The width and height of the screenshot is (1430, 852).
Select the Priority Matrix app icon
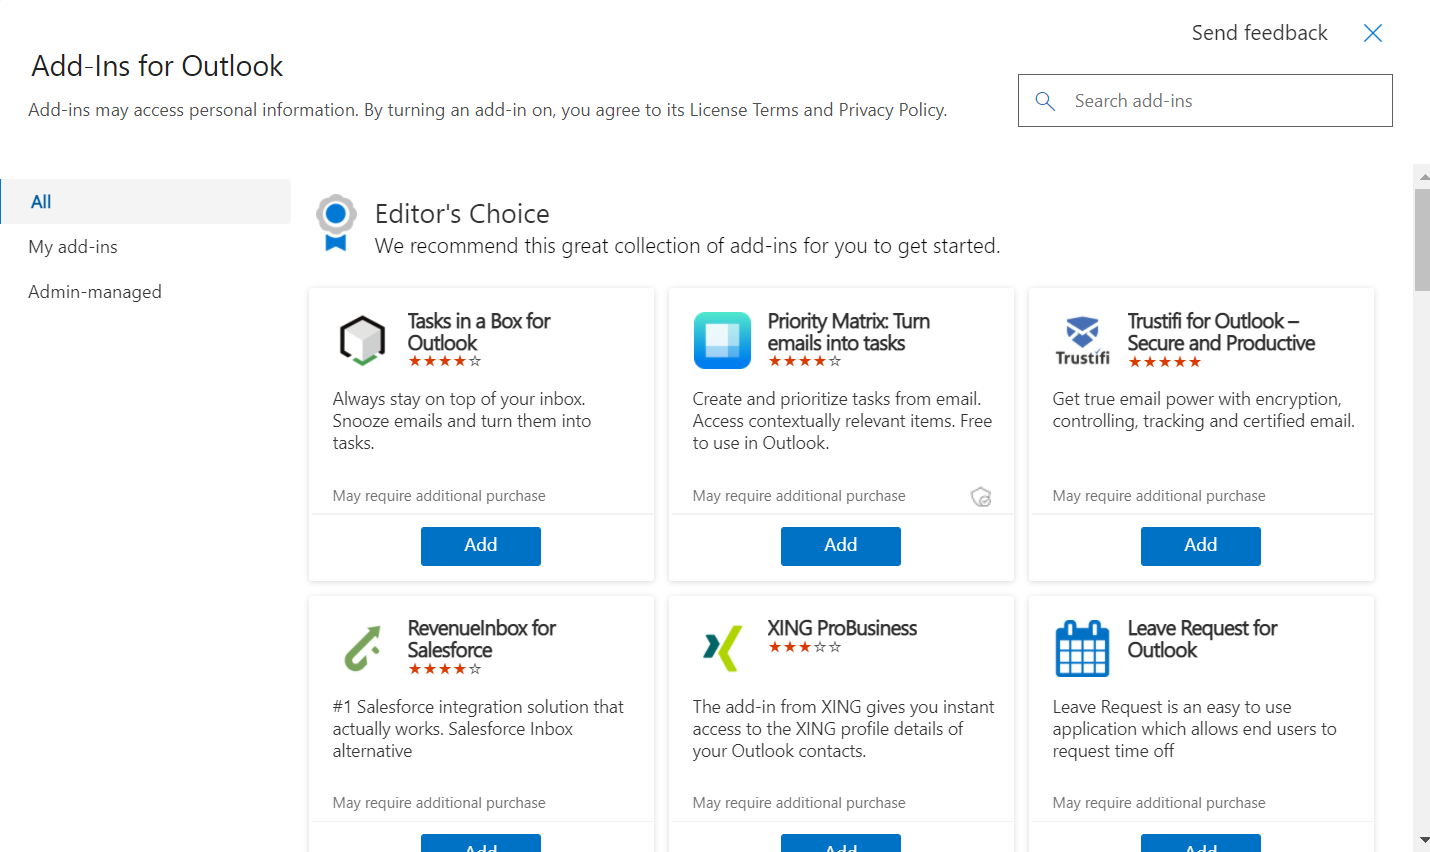721,340
